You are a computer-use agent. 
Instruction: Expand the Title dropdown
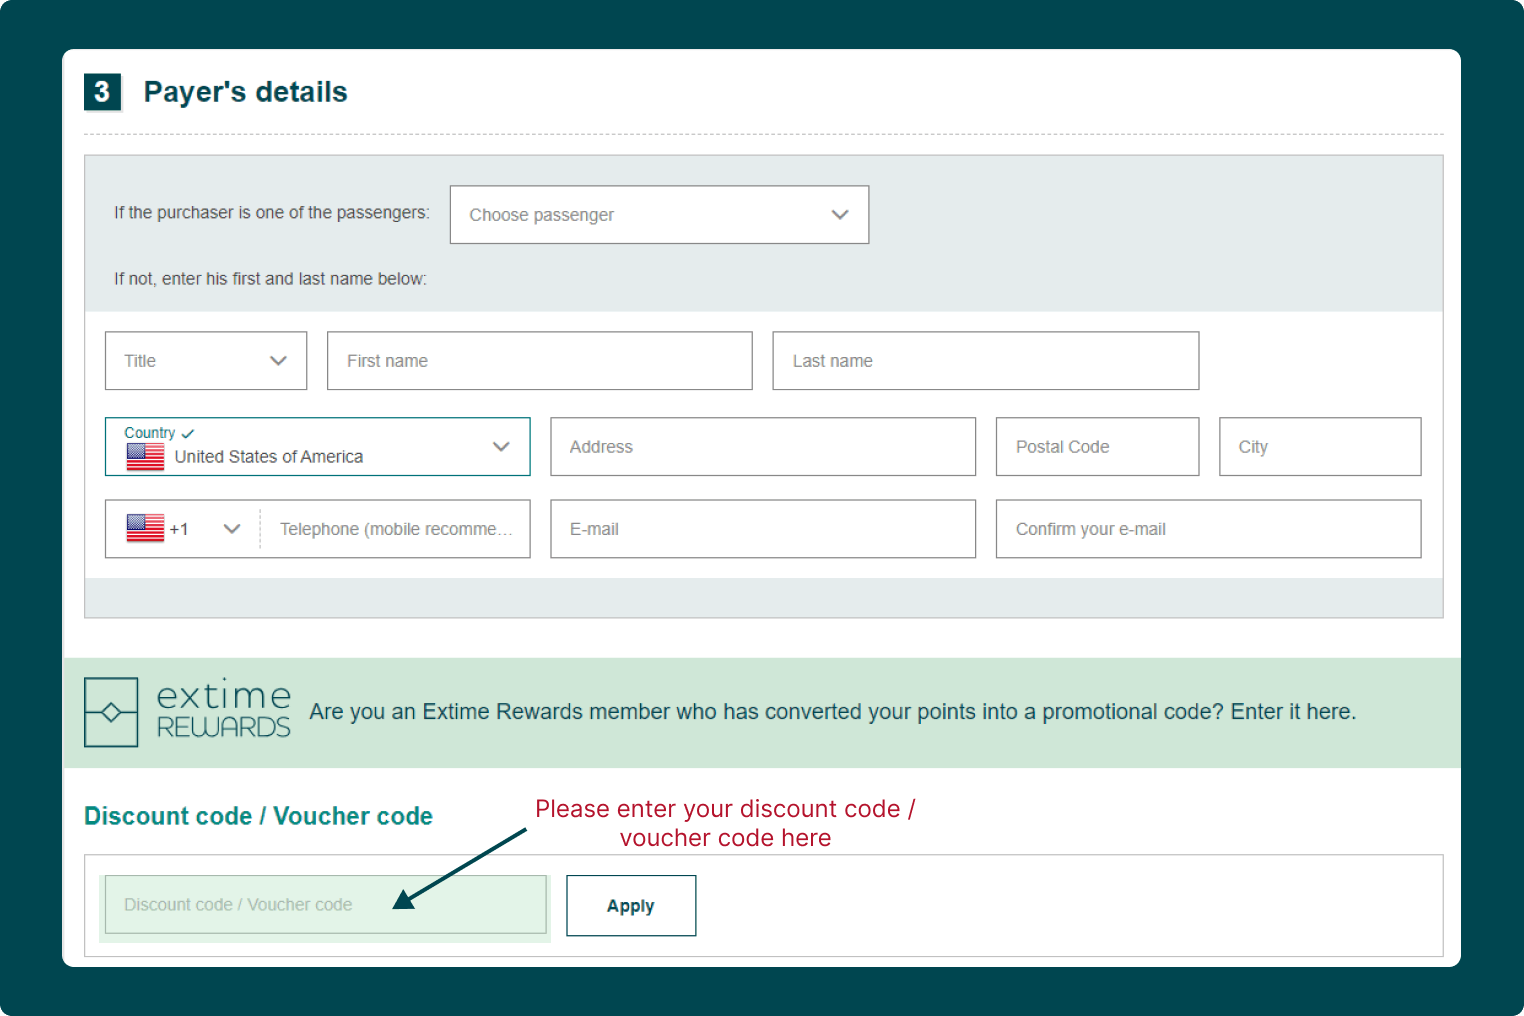206,361
